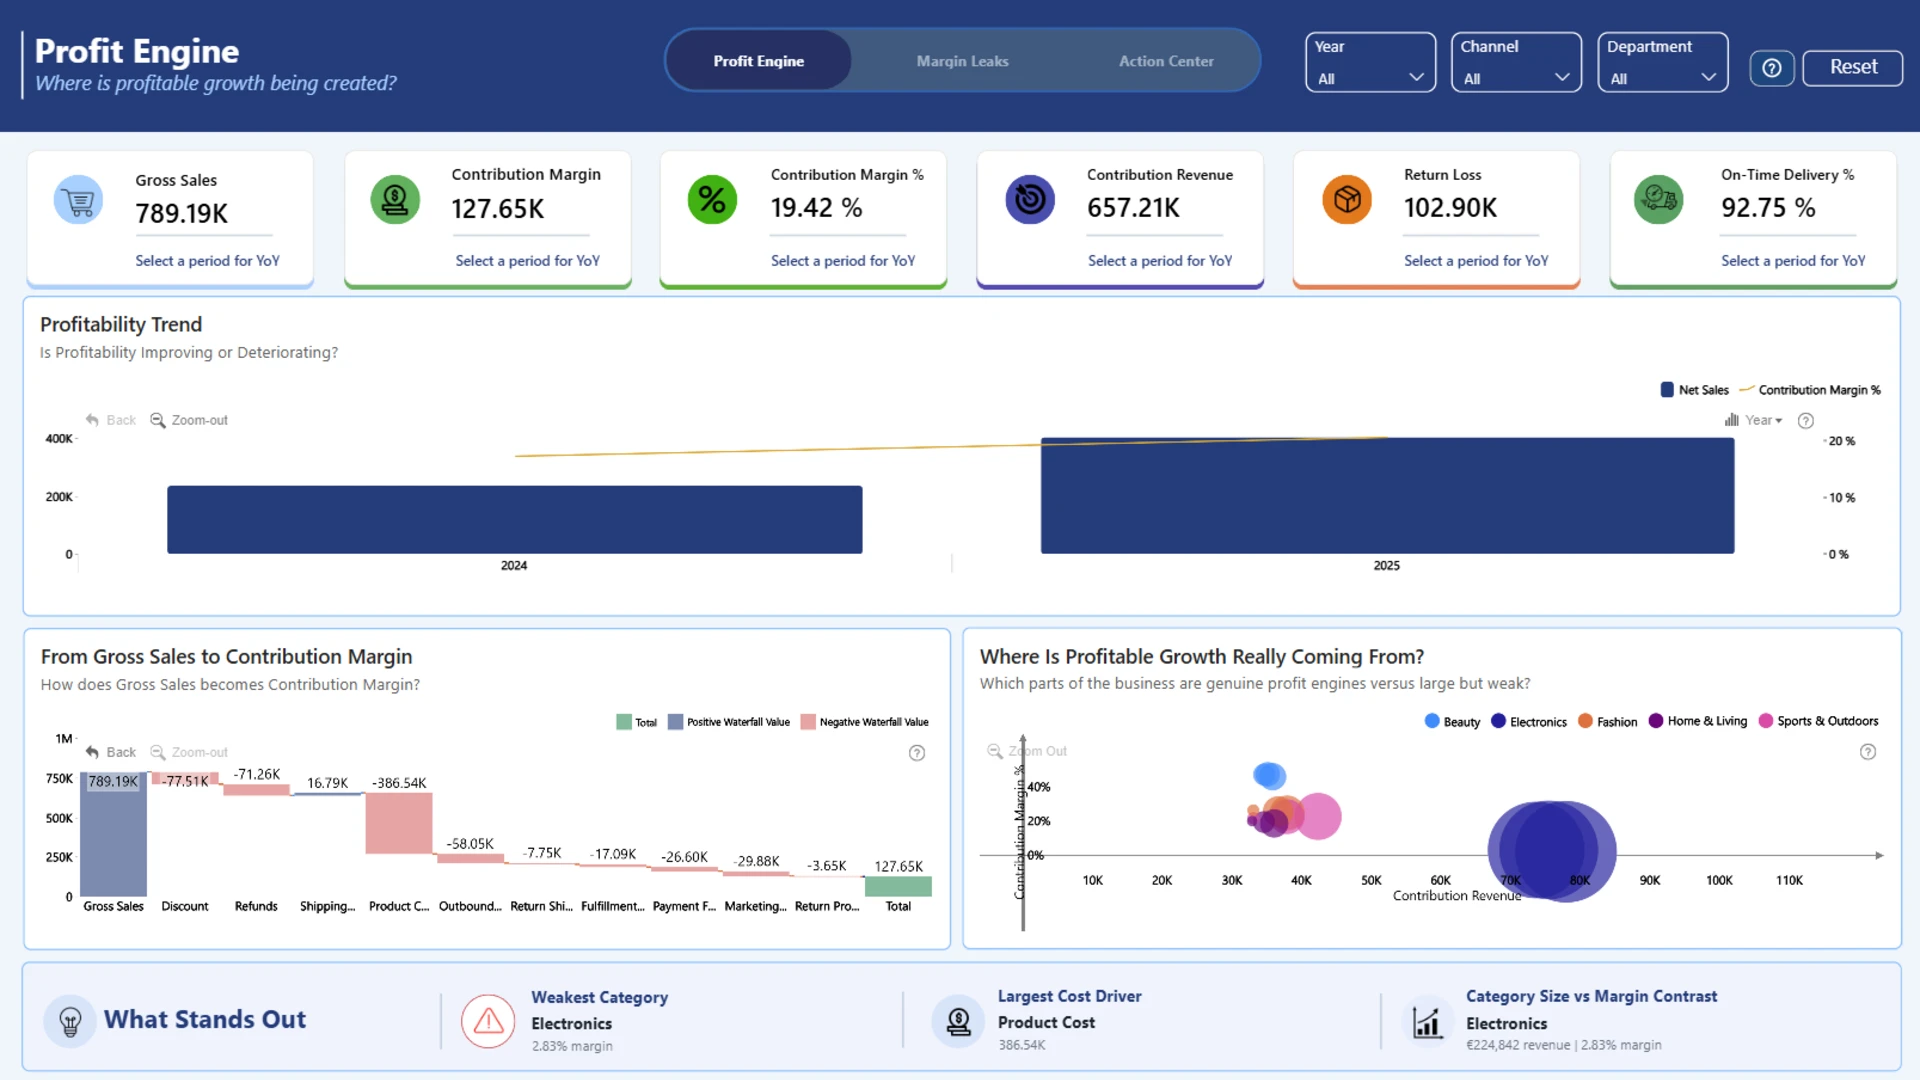Click Zoom Out in the bubble chart
Viewport: 1920px width, 1080px height.
click(x=1027, y=751)
